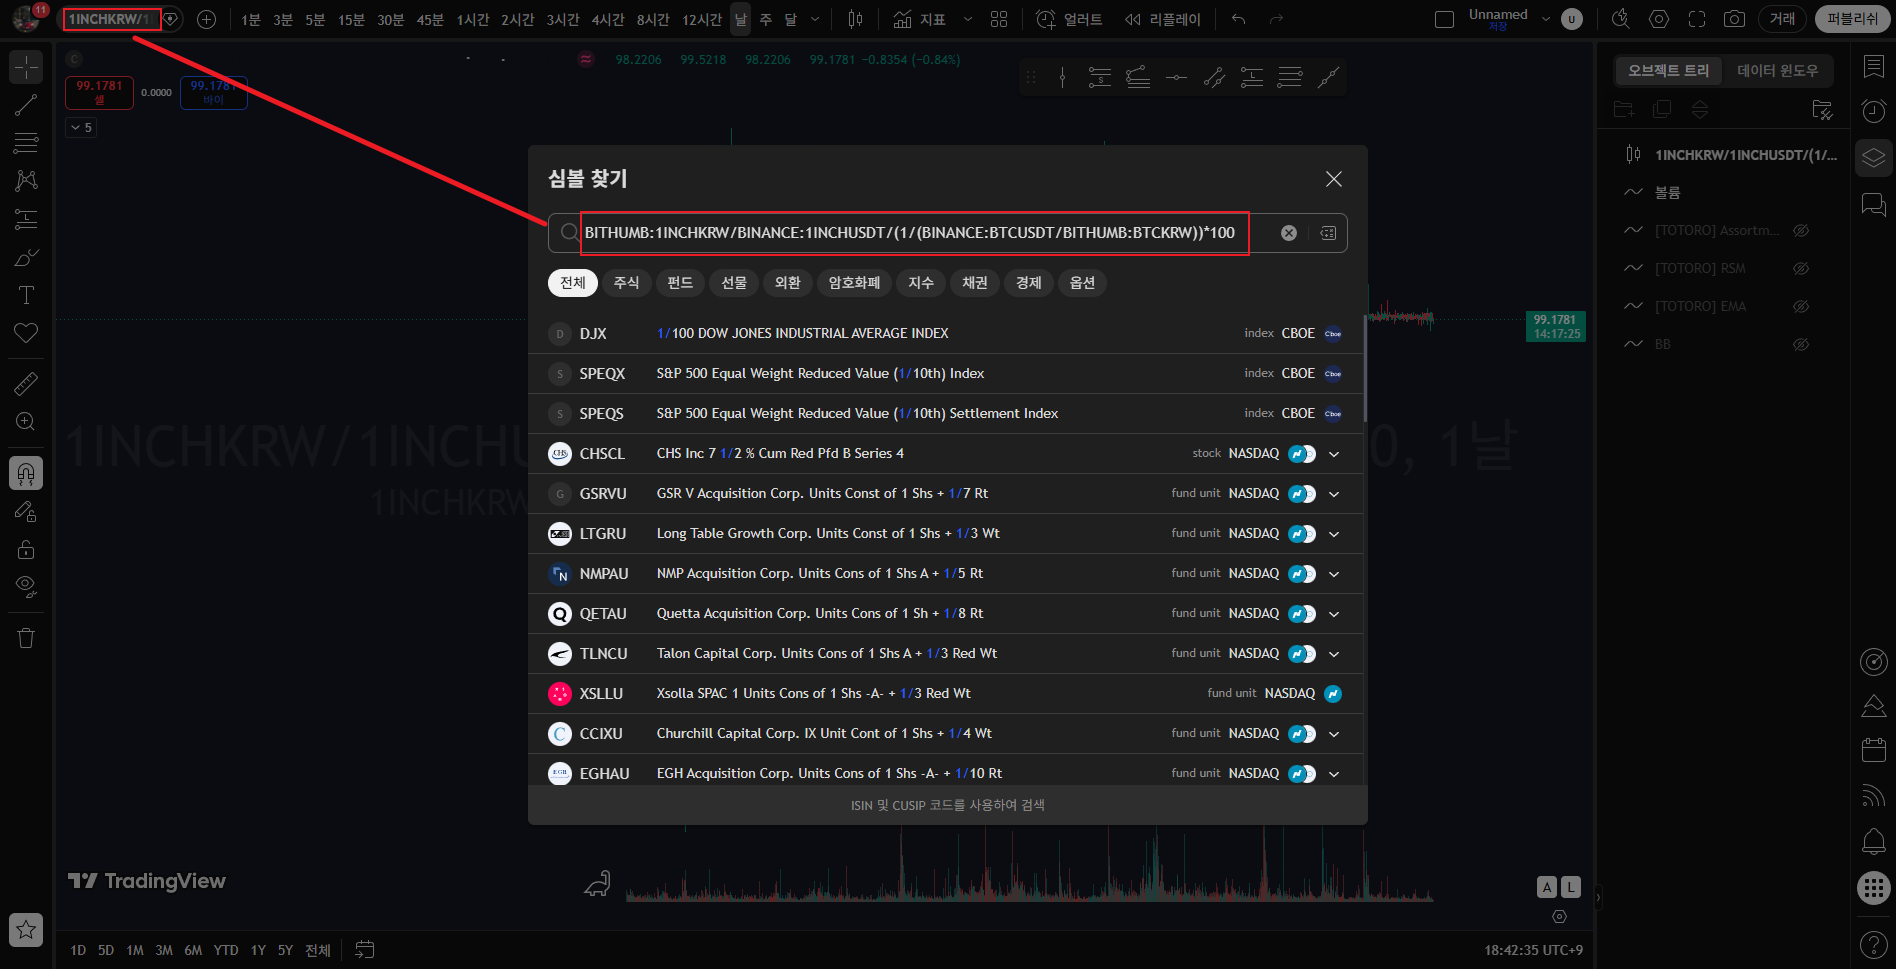Select the DJX search result
The image size is (1896, 969).
click(946, 334)
